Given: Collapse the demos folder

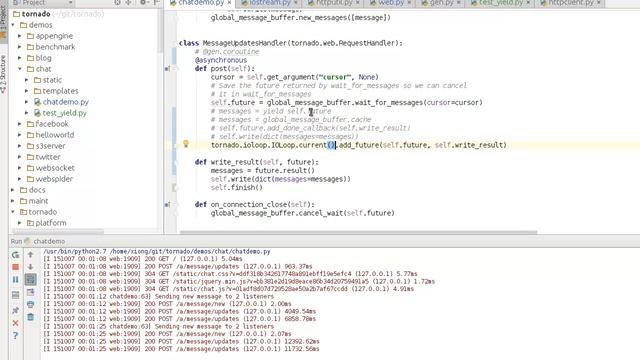Looking at the screenshot, I should point(13,25).
